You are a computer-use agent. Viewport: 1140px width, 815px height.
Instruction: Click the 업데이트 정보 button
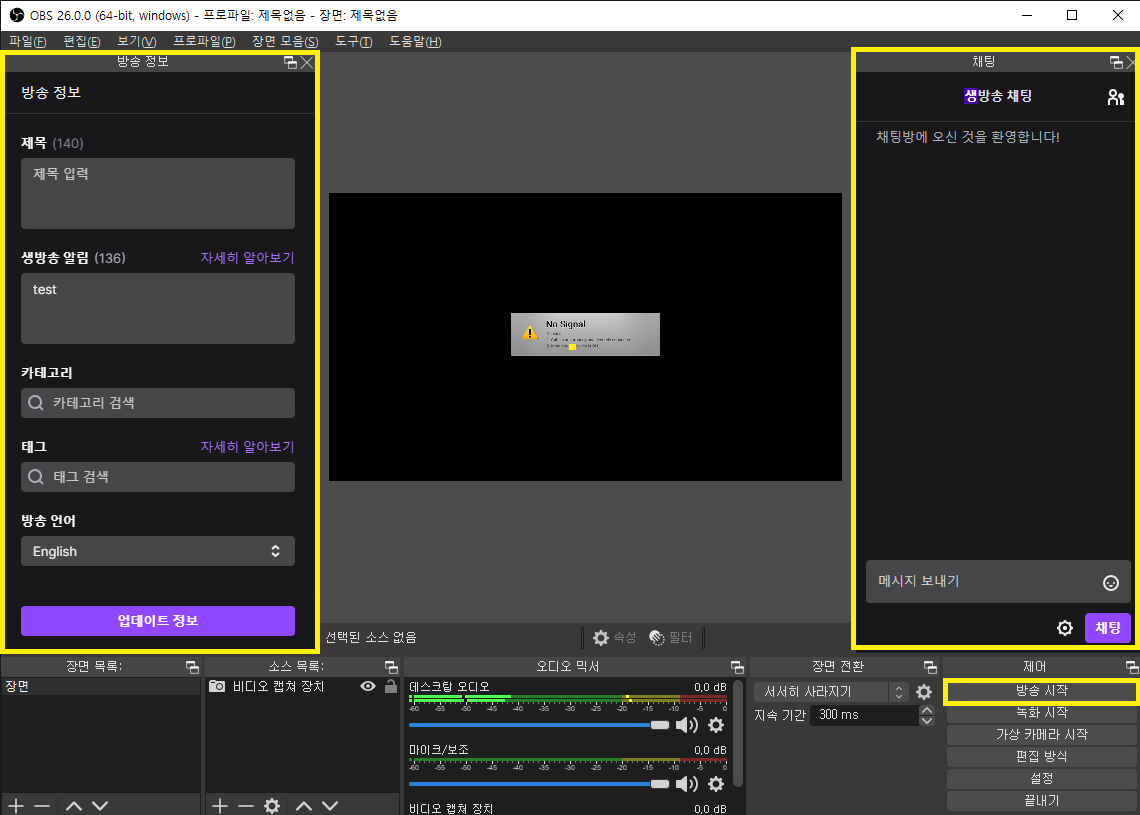click(x=158, y=621)
